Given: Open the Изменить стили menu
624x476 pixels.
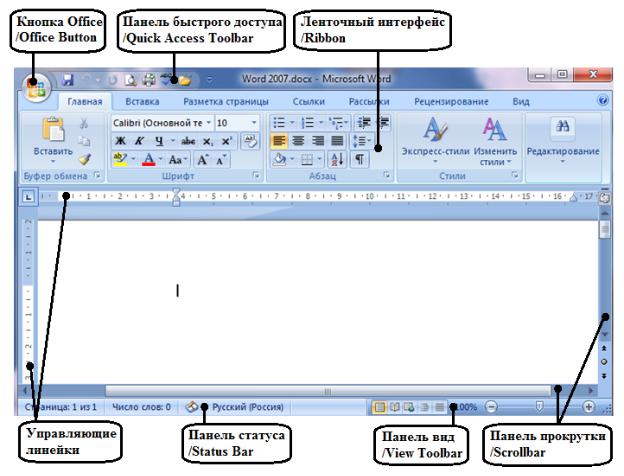Looking at the screenshot, I should (495, 141).
